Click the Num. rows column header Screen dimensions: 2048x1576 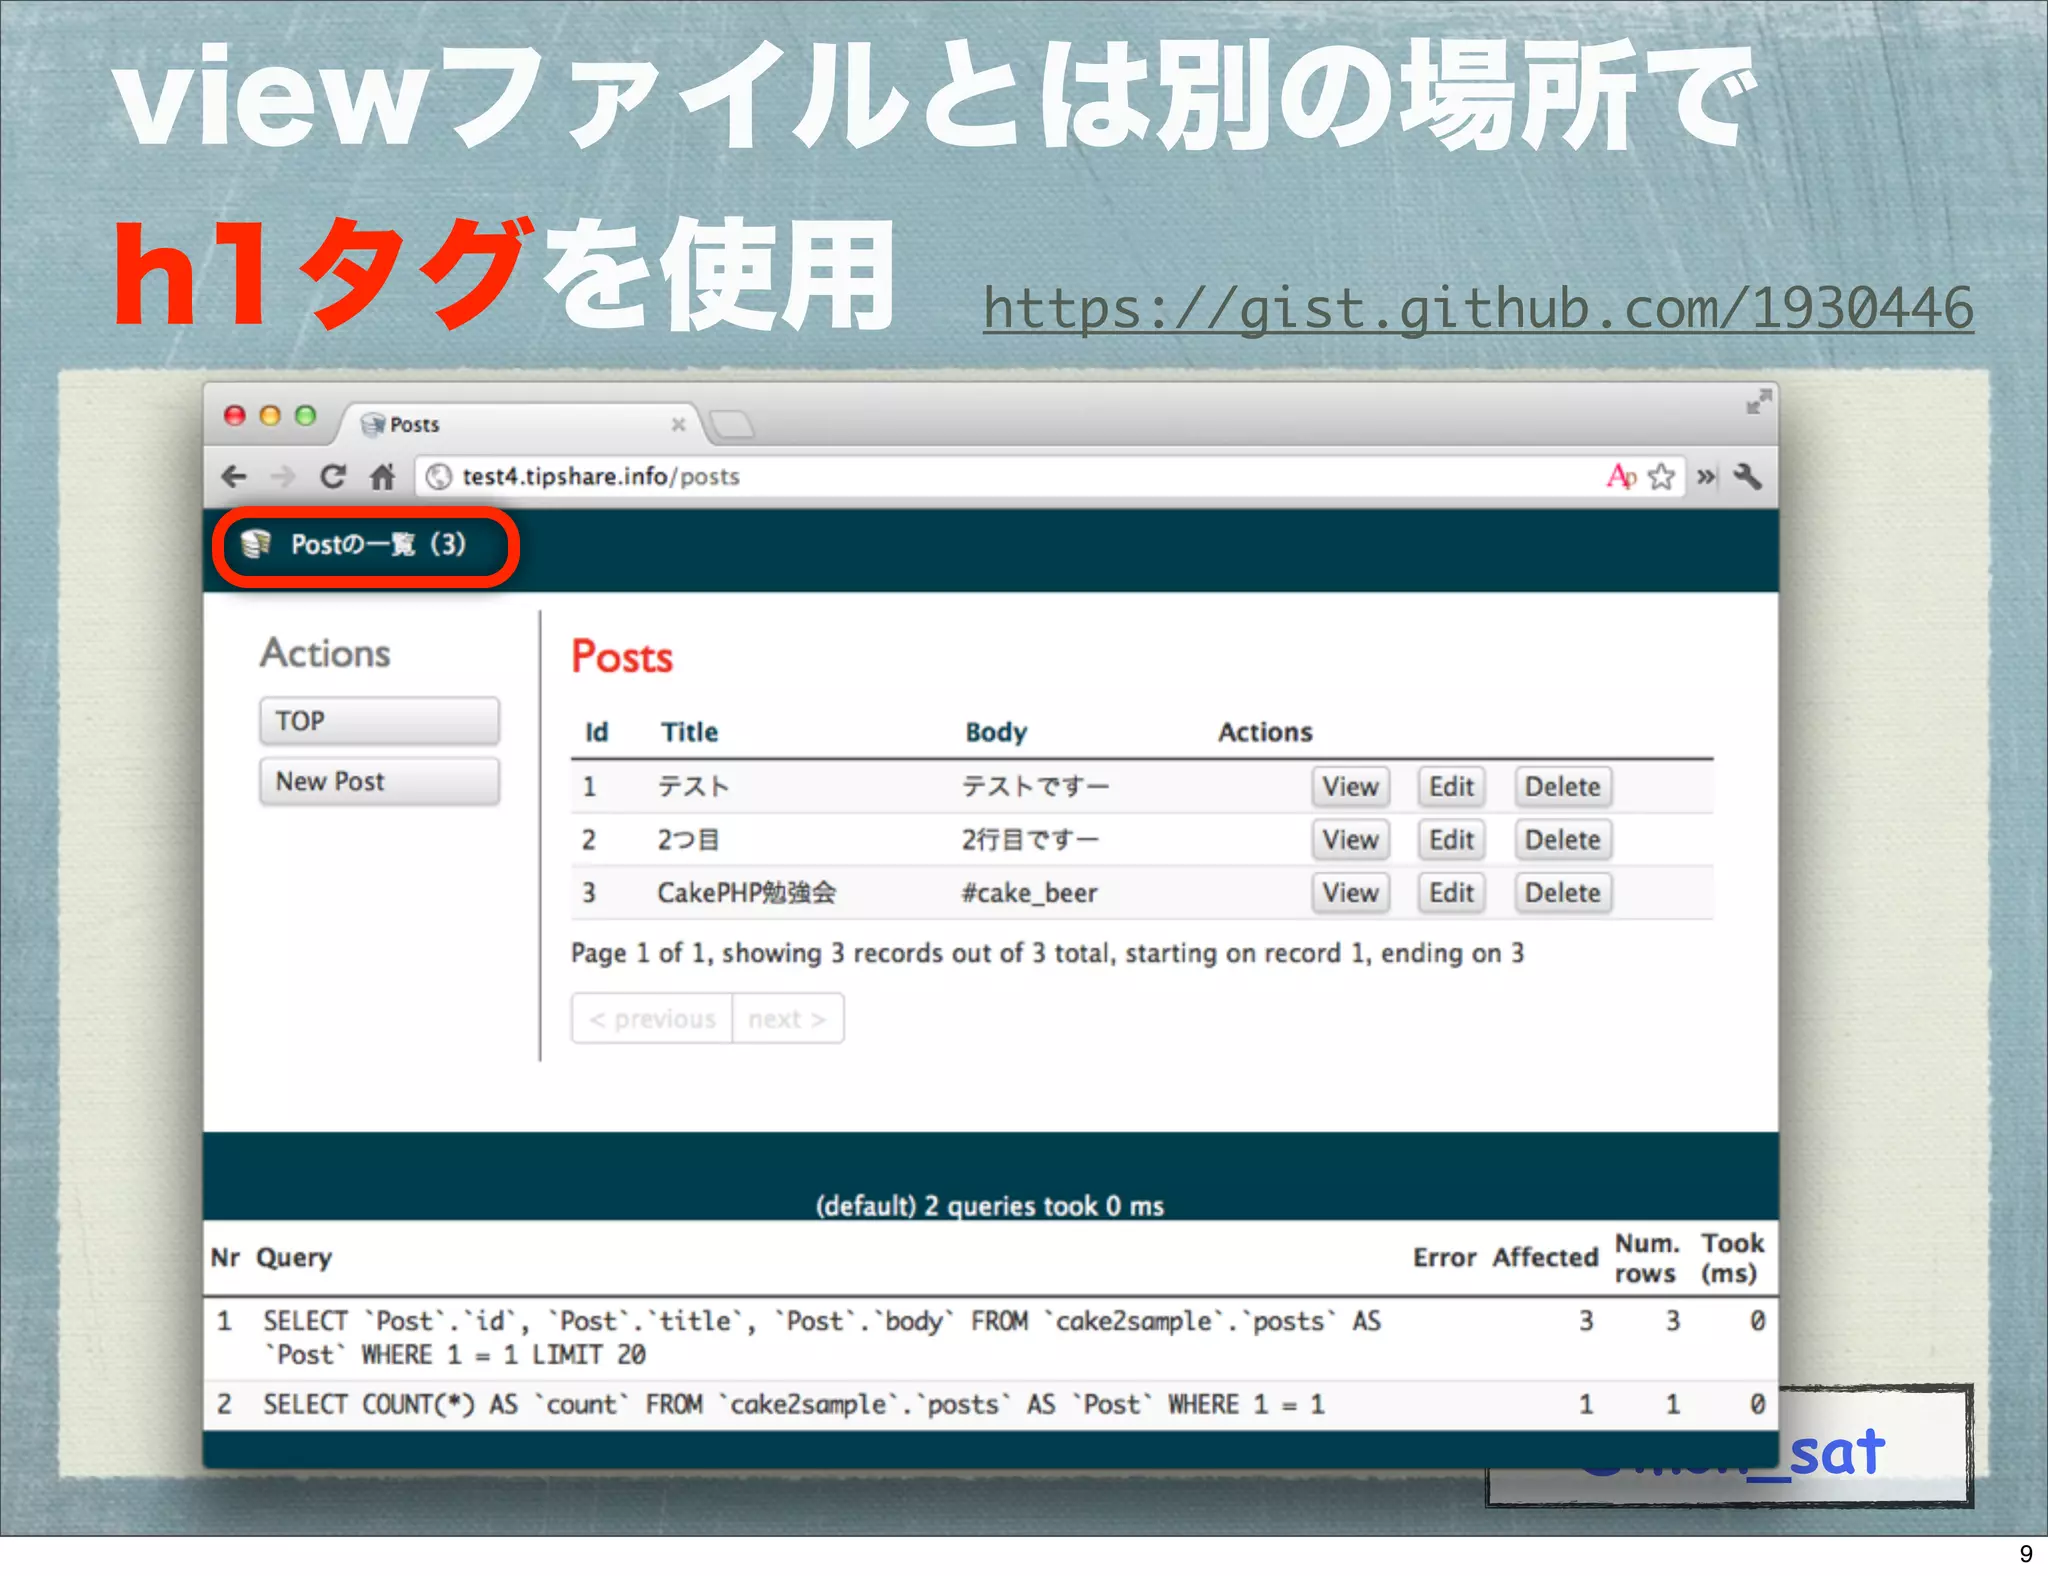pos(1647,1258)
